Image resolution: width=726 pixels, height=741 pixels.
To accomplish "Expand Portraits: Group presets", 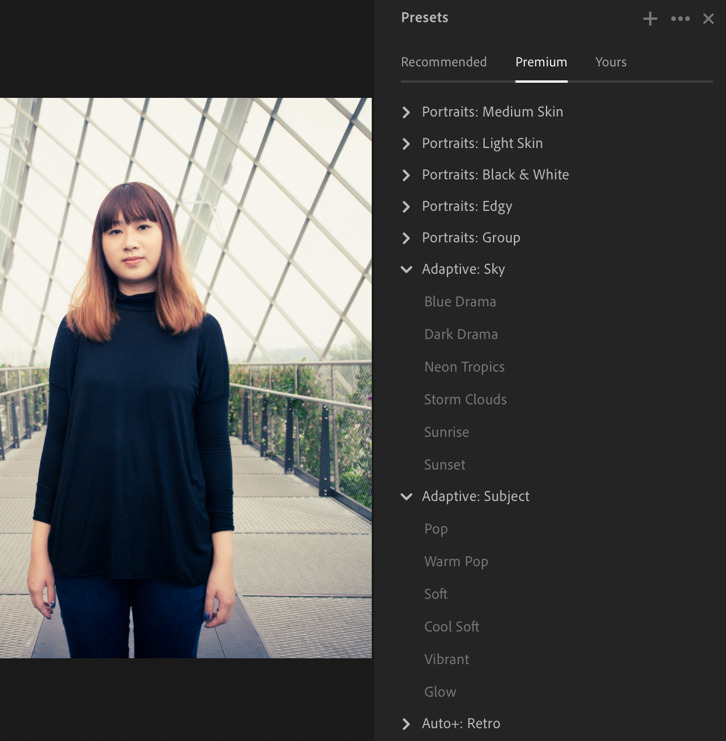I will 461,238.
